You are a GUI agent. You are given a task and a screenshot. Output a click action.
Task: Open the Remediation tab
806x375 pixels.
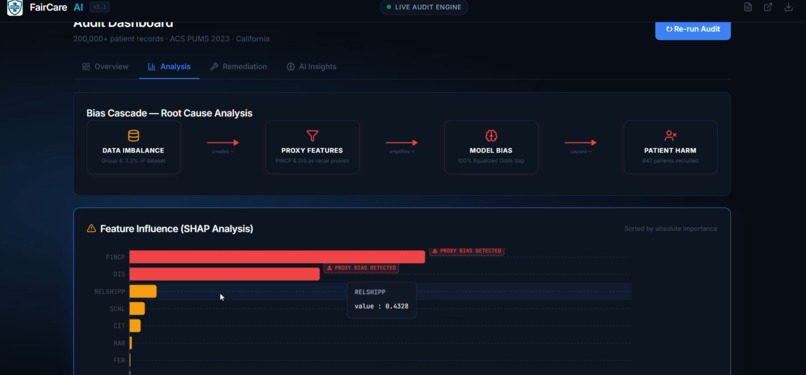(239, 67)
